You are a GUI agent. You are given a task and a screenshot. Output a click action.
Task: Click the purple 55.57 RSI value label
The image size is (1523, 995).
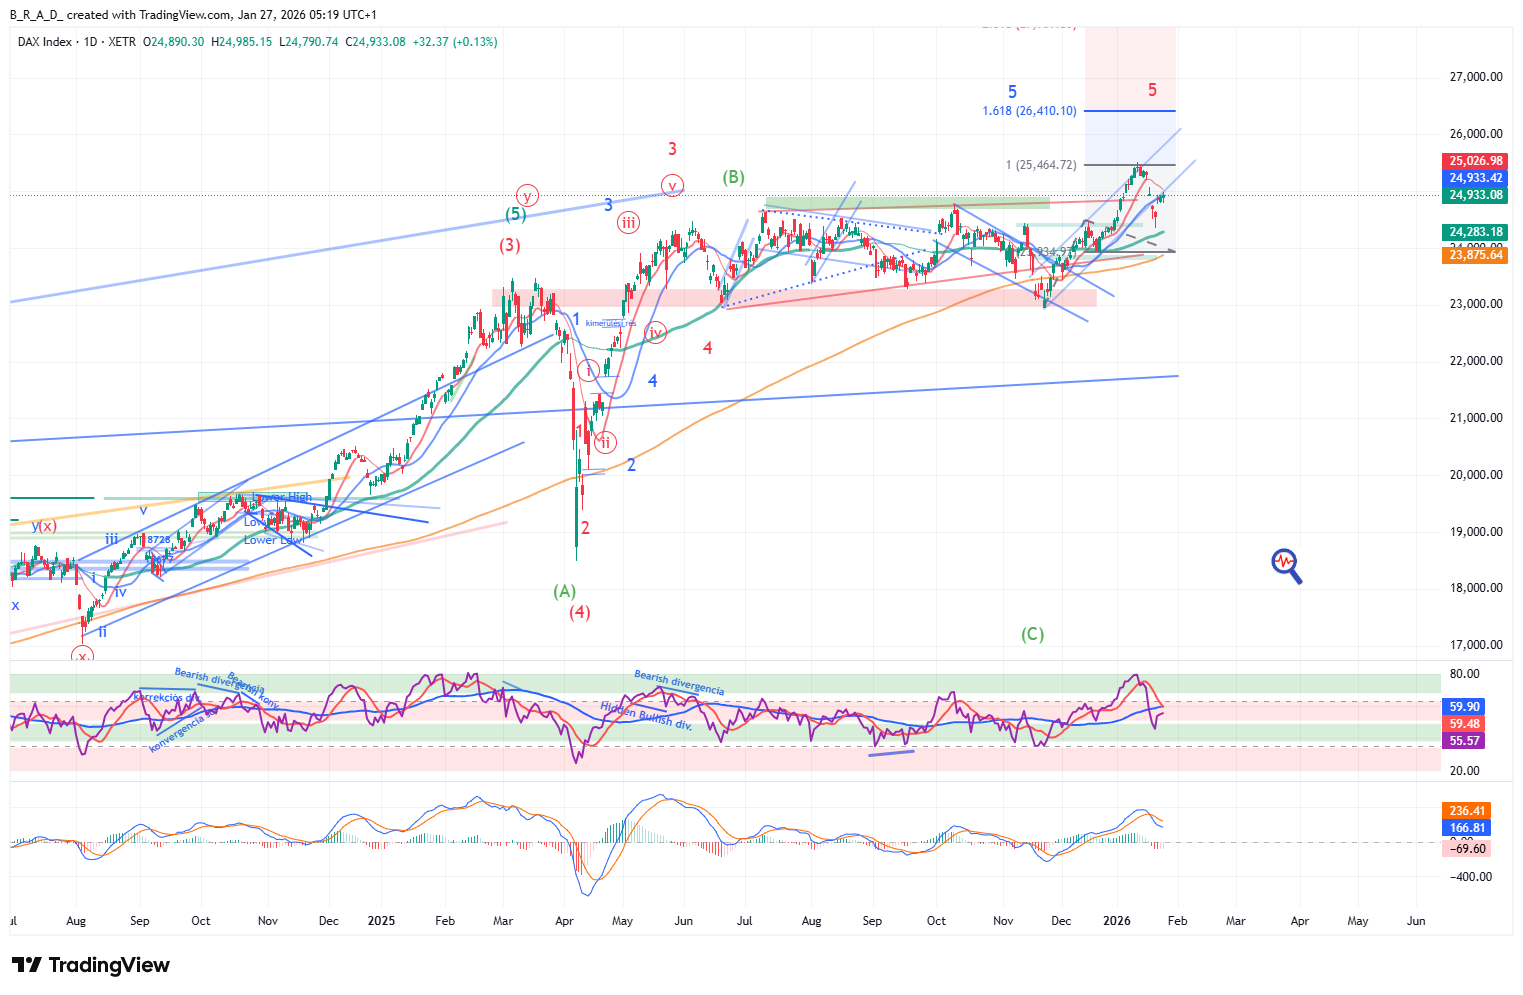(1464, 741)
